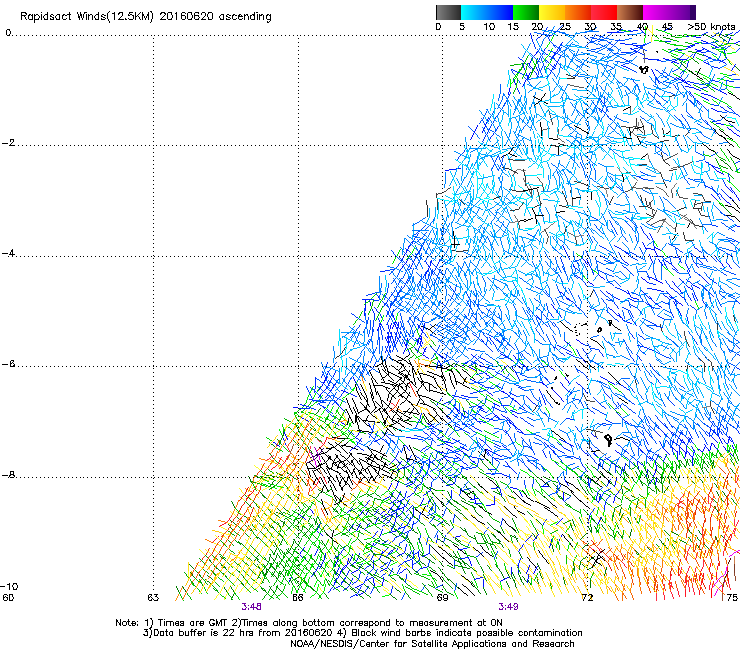The width and height of the screenshot is (740, 650).
Task: Click legend scale label '25'
Action: [x=565, y=27]
